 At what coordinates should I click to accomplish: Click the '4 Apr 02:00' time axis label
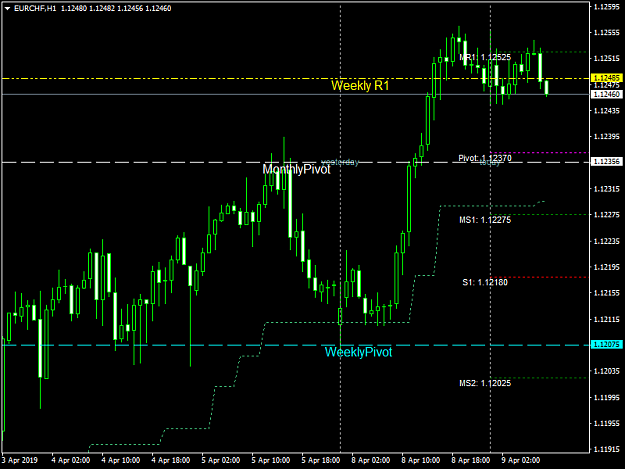coord(71,460)
